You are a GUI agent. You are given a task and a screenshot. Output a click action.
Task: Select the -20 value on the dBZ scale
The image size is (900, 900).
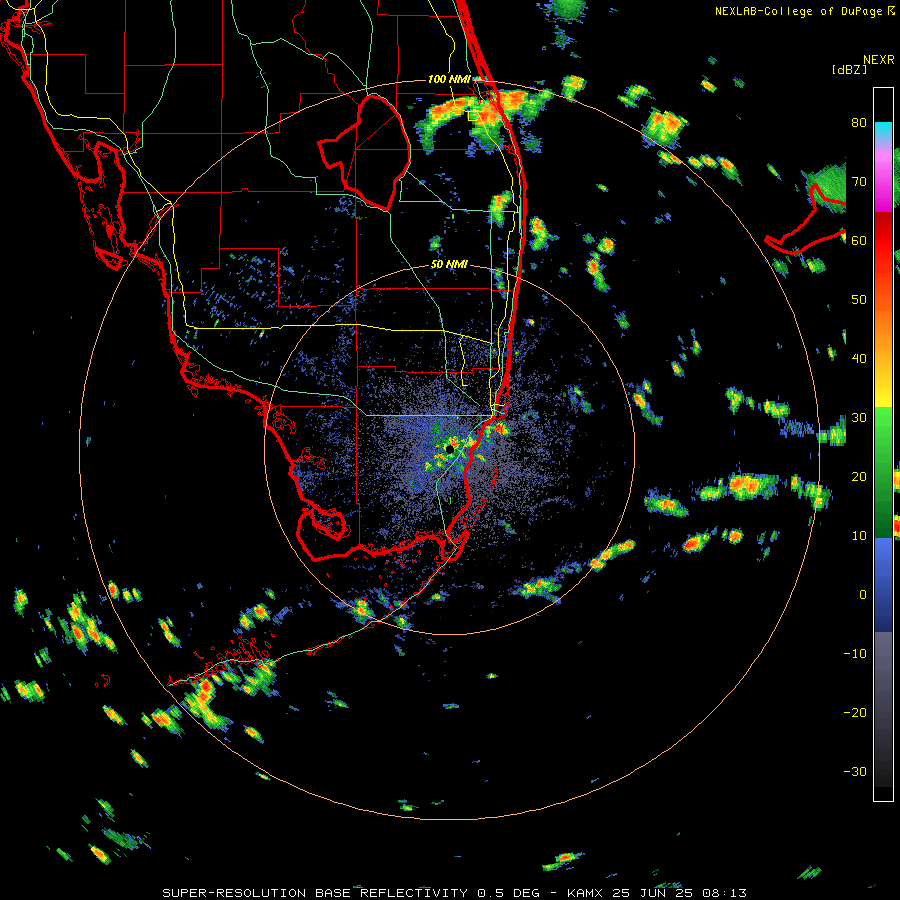tap(855, 712)
